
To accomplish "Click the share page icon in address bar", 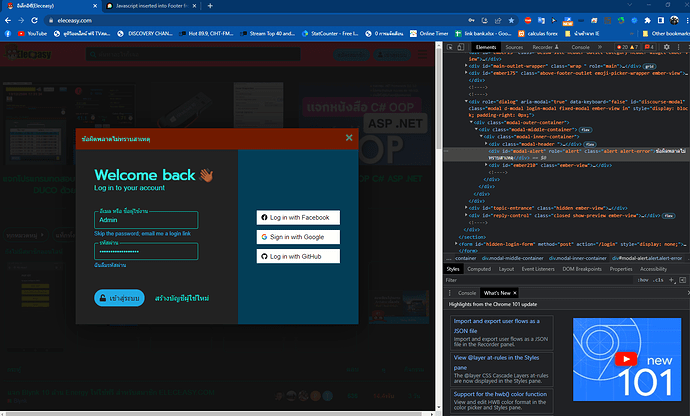I will (498, 20).
